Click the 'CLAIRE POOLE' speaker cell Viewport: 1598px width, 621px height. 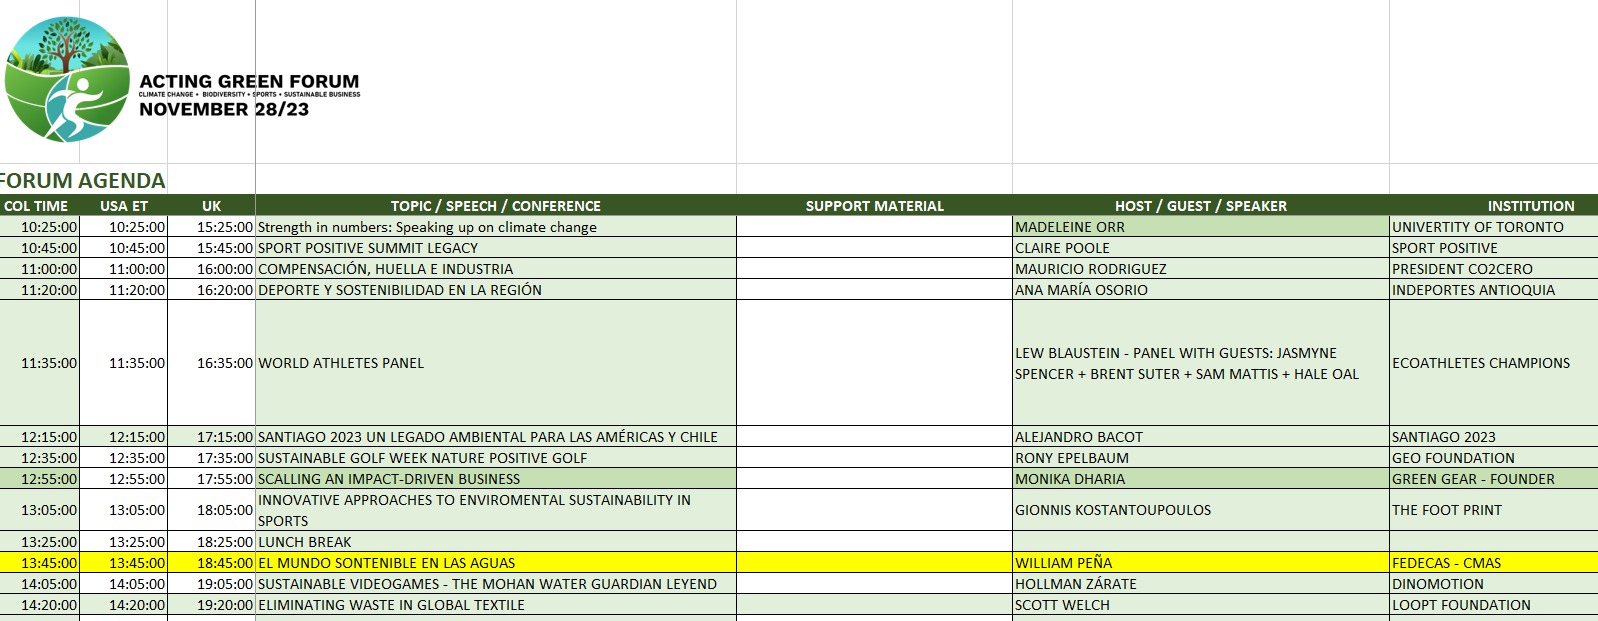(x=1201, y=248)
